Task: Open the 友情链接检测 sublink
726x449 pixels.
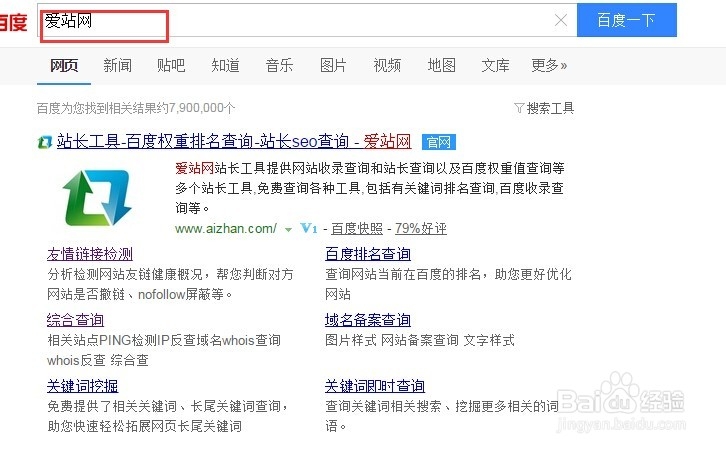Action: tap(90, 254)
